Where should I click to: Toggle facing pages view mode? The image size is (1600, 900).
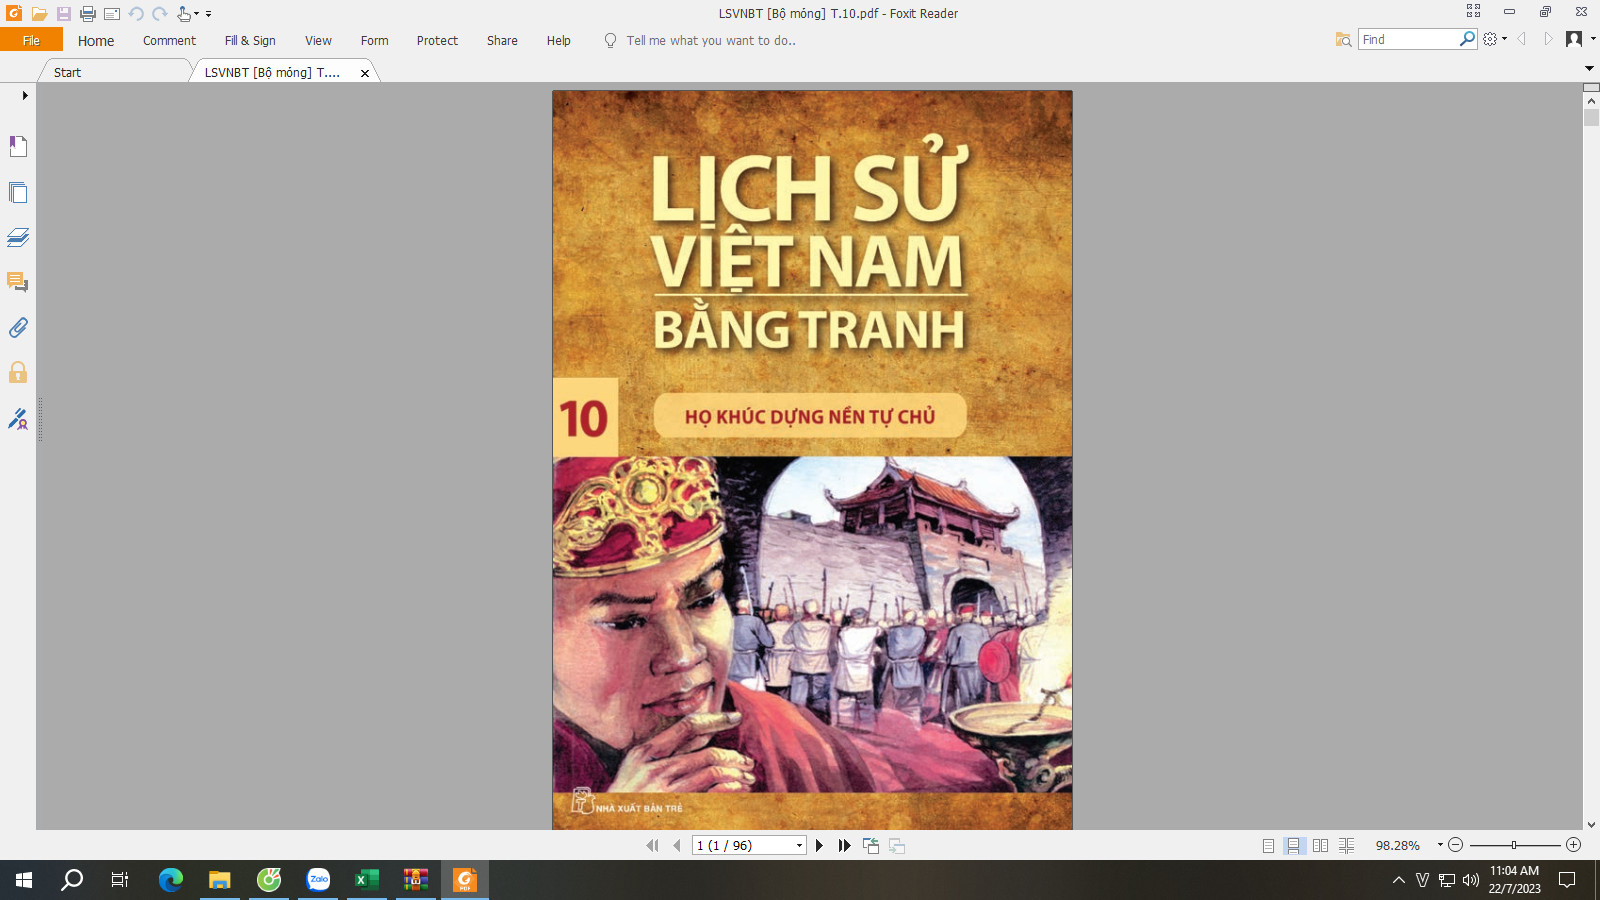1320,846
